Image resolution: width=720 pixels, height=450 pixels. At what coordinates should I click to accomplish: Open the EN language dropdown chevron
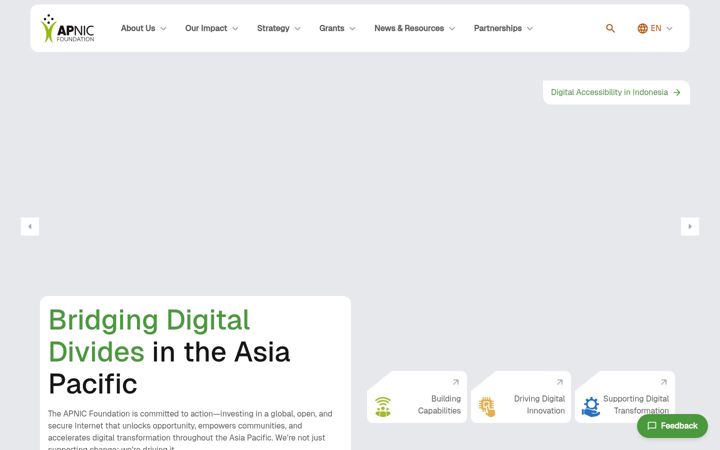click(x=669, y=28)
